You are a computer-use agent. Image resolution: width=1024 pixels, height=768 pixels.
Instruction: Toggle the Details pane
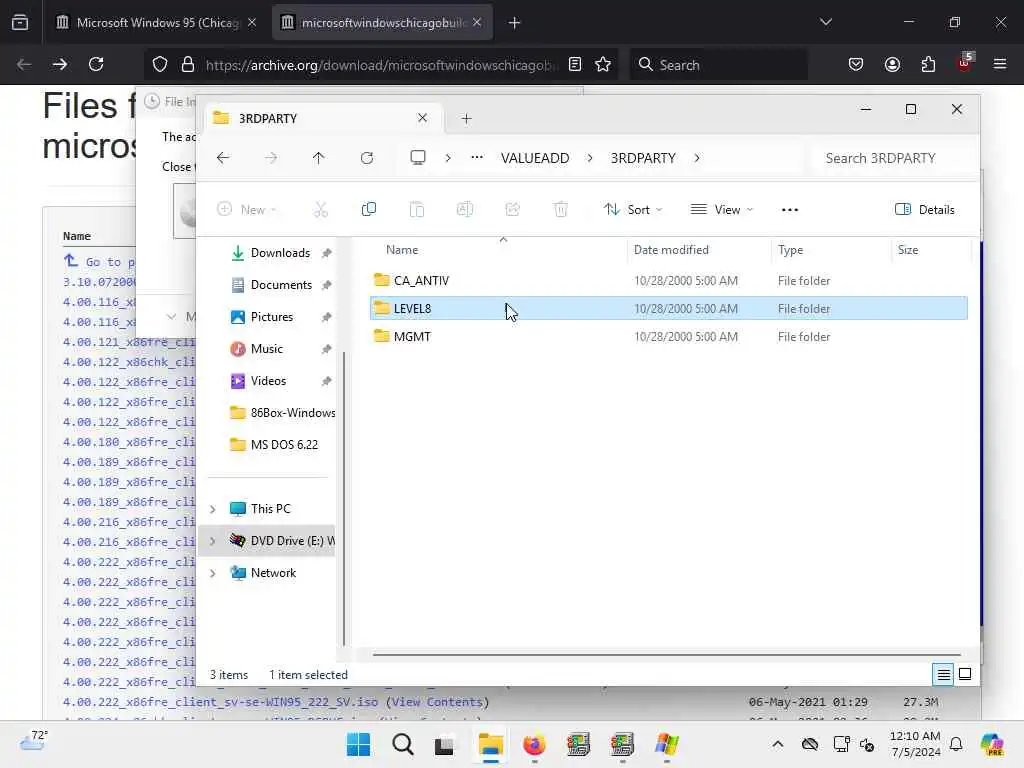[925, 210]
